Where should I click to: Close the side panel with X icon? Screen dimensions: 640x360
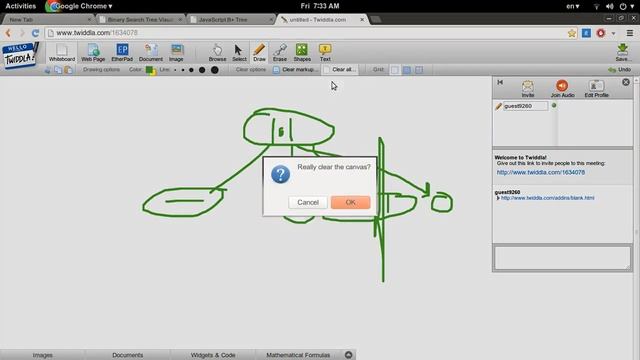[x=626, y=82]
